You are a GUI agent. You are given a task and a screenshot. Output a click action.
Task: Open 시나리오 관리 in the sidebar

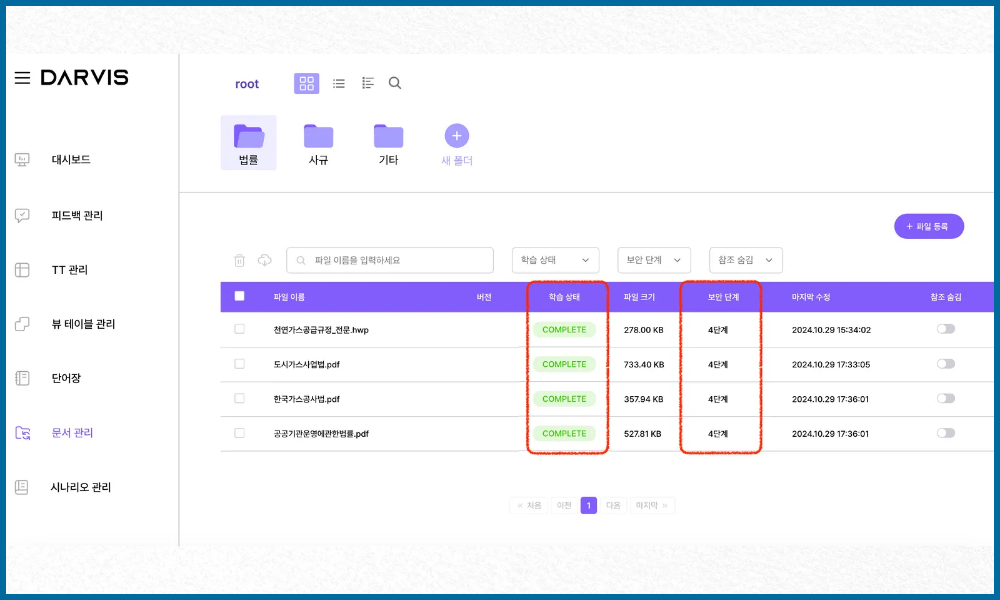[80, 487]
